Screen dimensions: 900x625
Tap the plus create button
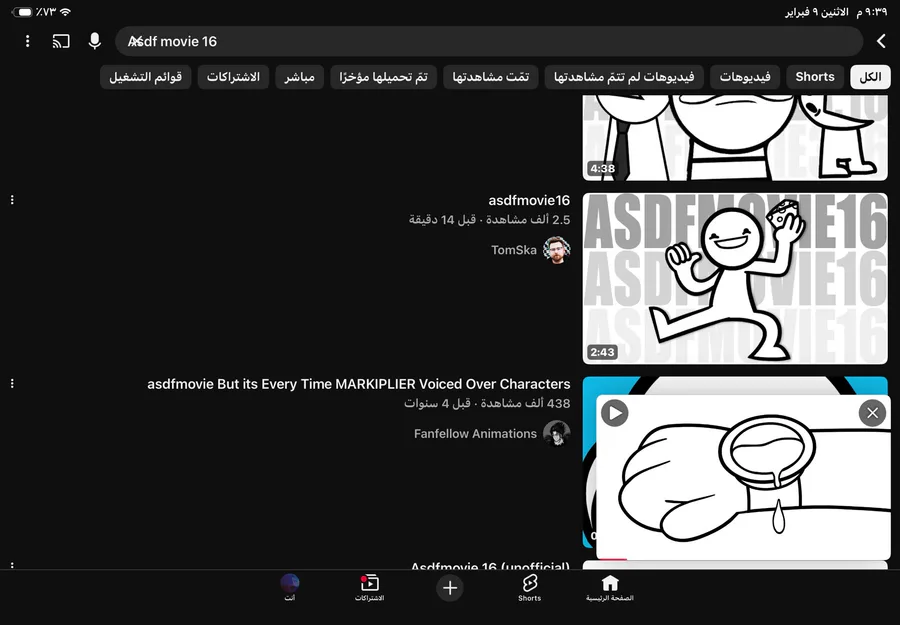tap(450, 588)
